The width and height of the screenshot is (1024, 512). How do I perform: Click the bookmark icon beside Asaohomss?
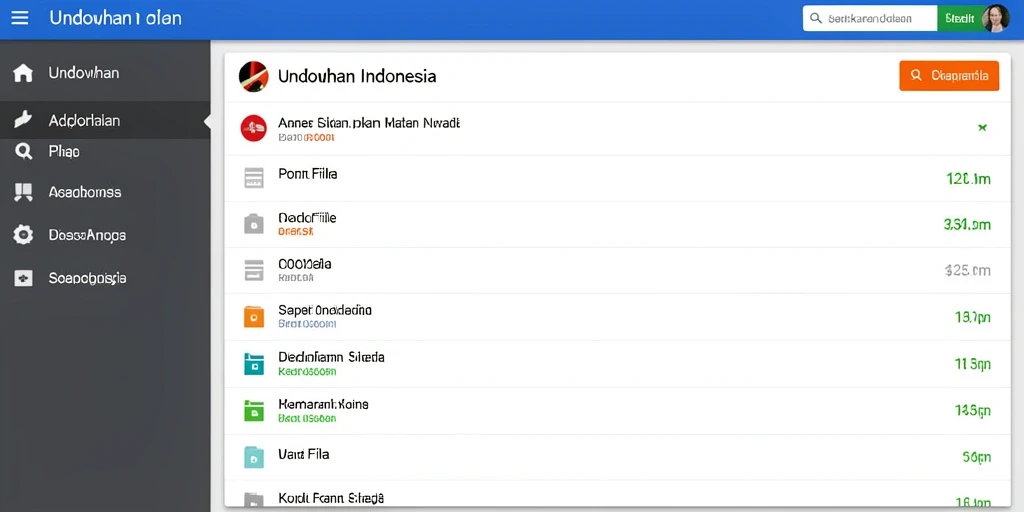click(x=23, y=192)
